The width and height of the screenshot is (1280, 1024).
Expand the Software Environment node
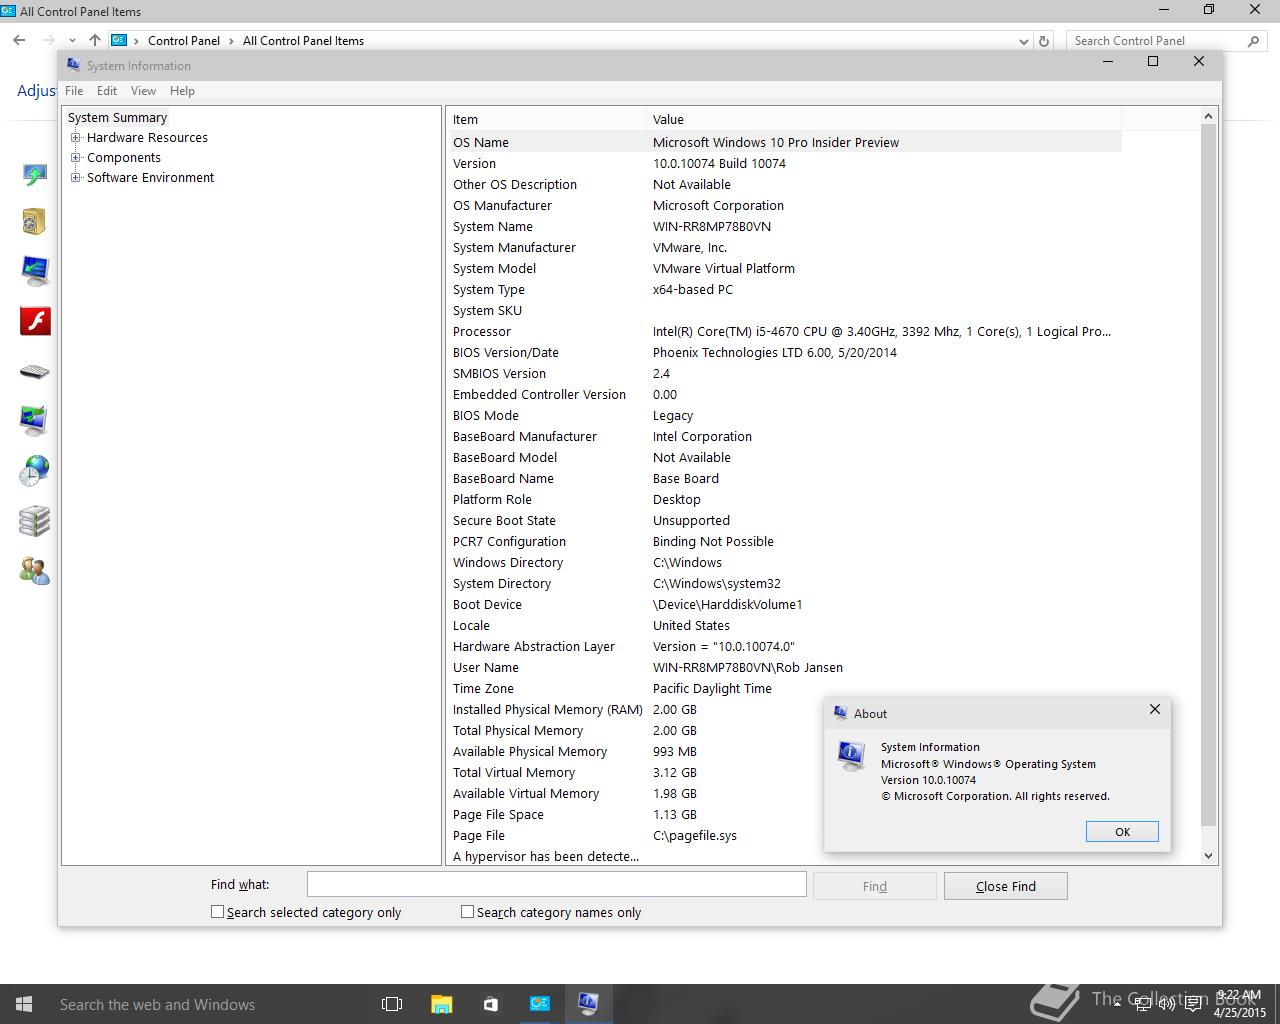pos(76,178)
